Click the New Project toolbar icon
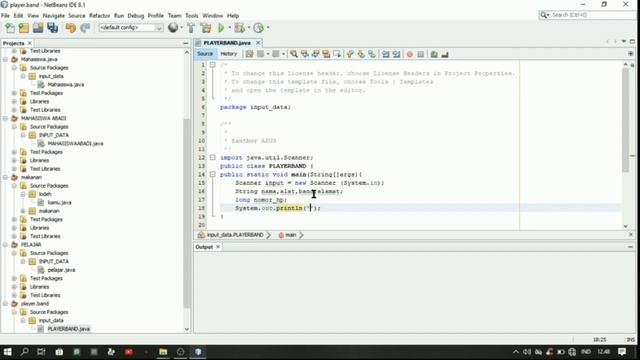This screenshot has width=640, height=360. click(24, 28)
